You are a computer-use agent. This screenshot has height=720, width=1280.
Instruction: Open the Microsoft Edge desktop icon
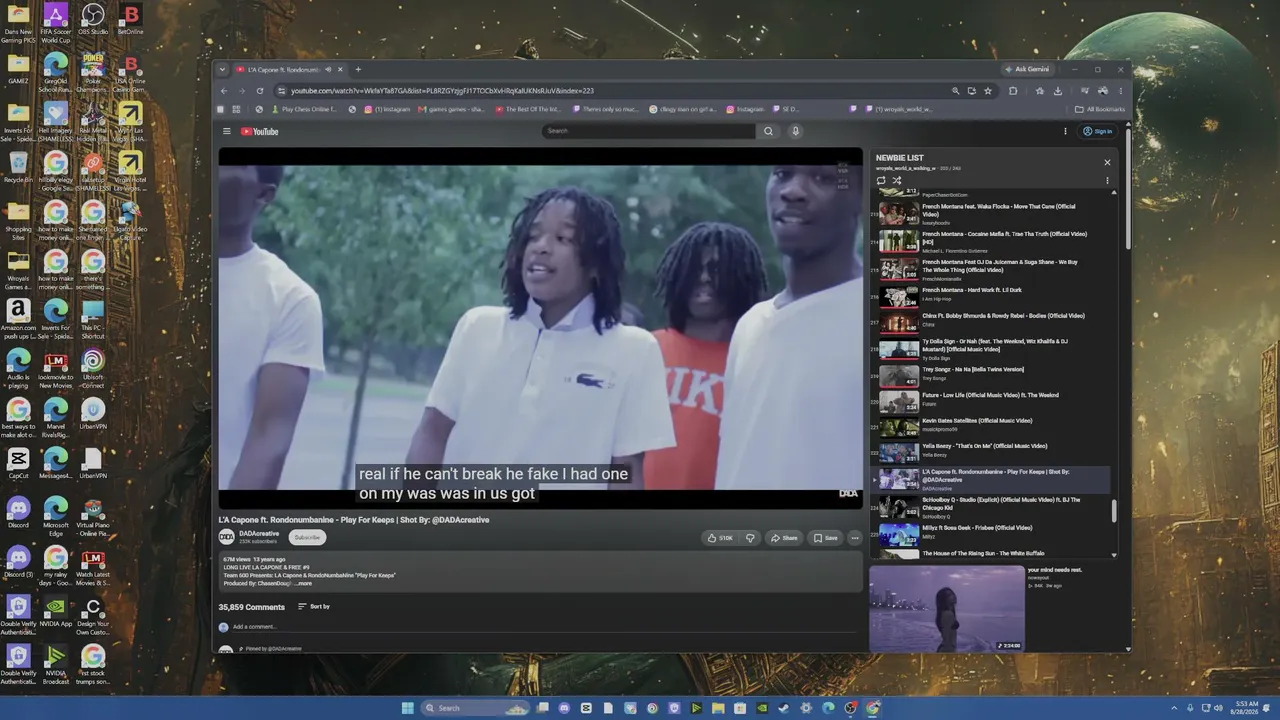coord(56,515)
